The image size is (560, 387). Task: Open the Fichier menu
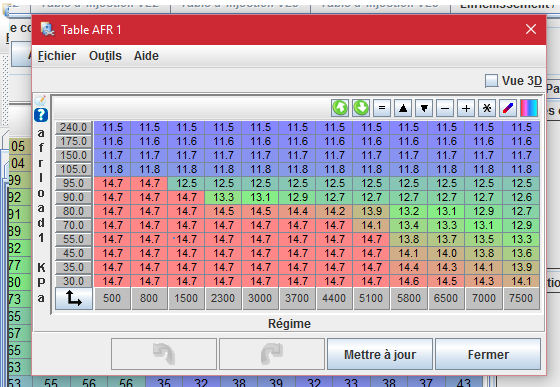tap(57, 56)
